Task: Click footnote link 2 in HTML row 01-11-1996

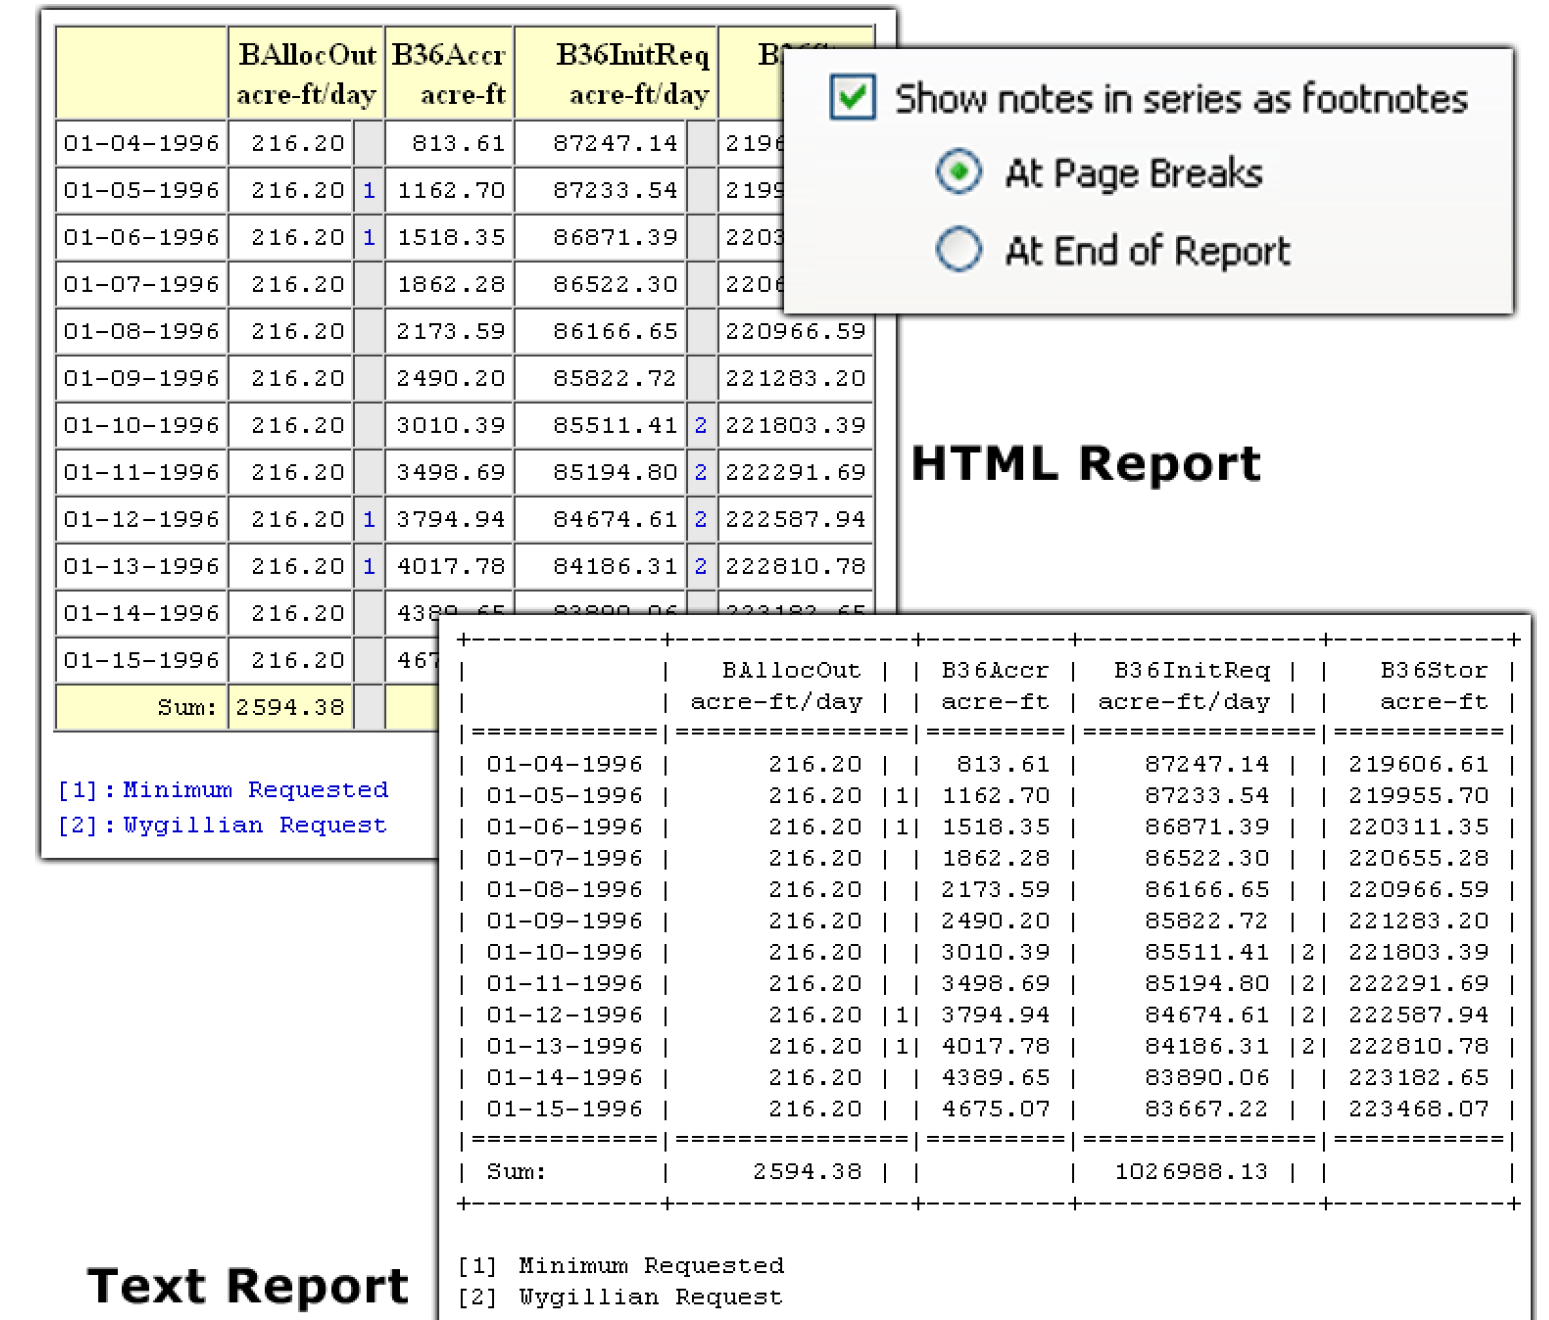Action: pyautogui.click(x=700, y=472)
